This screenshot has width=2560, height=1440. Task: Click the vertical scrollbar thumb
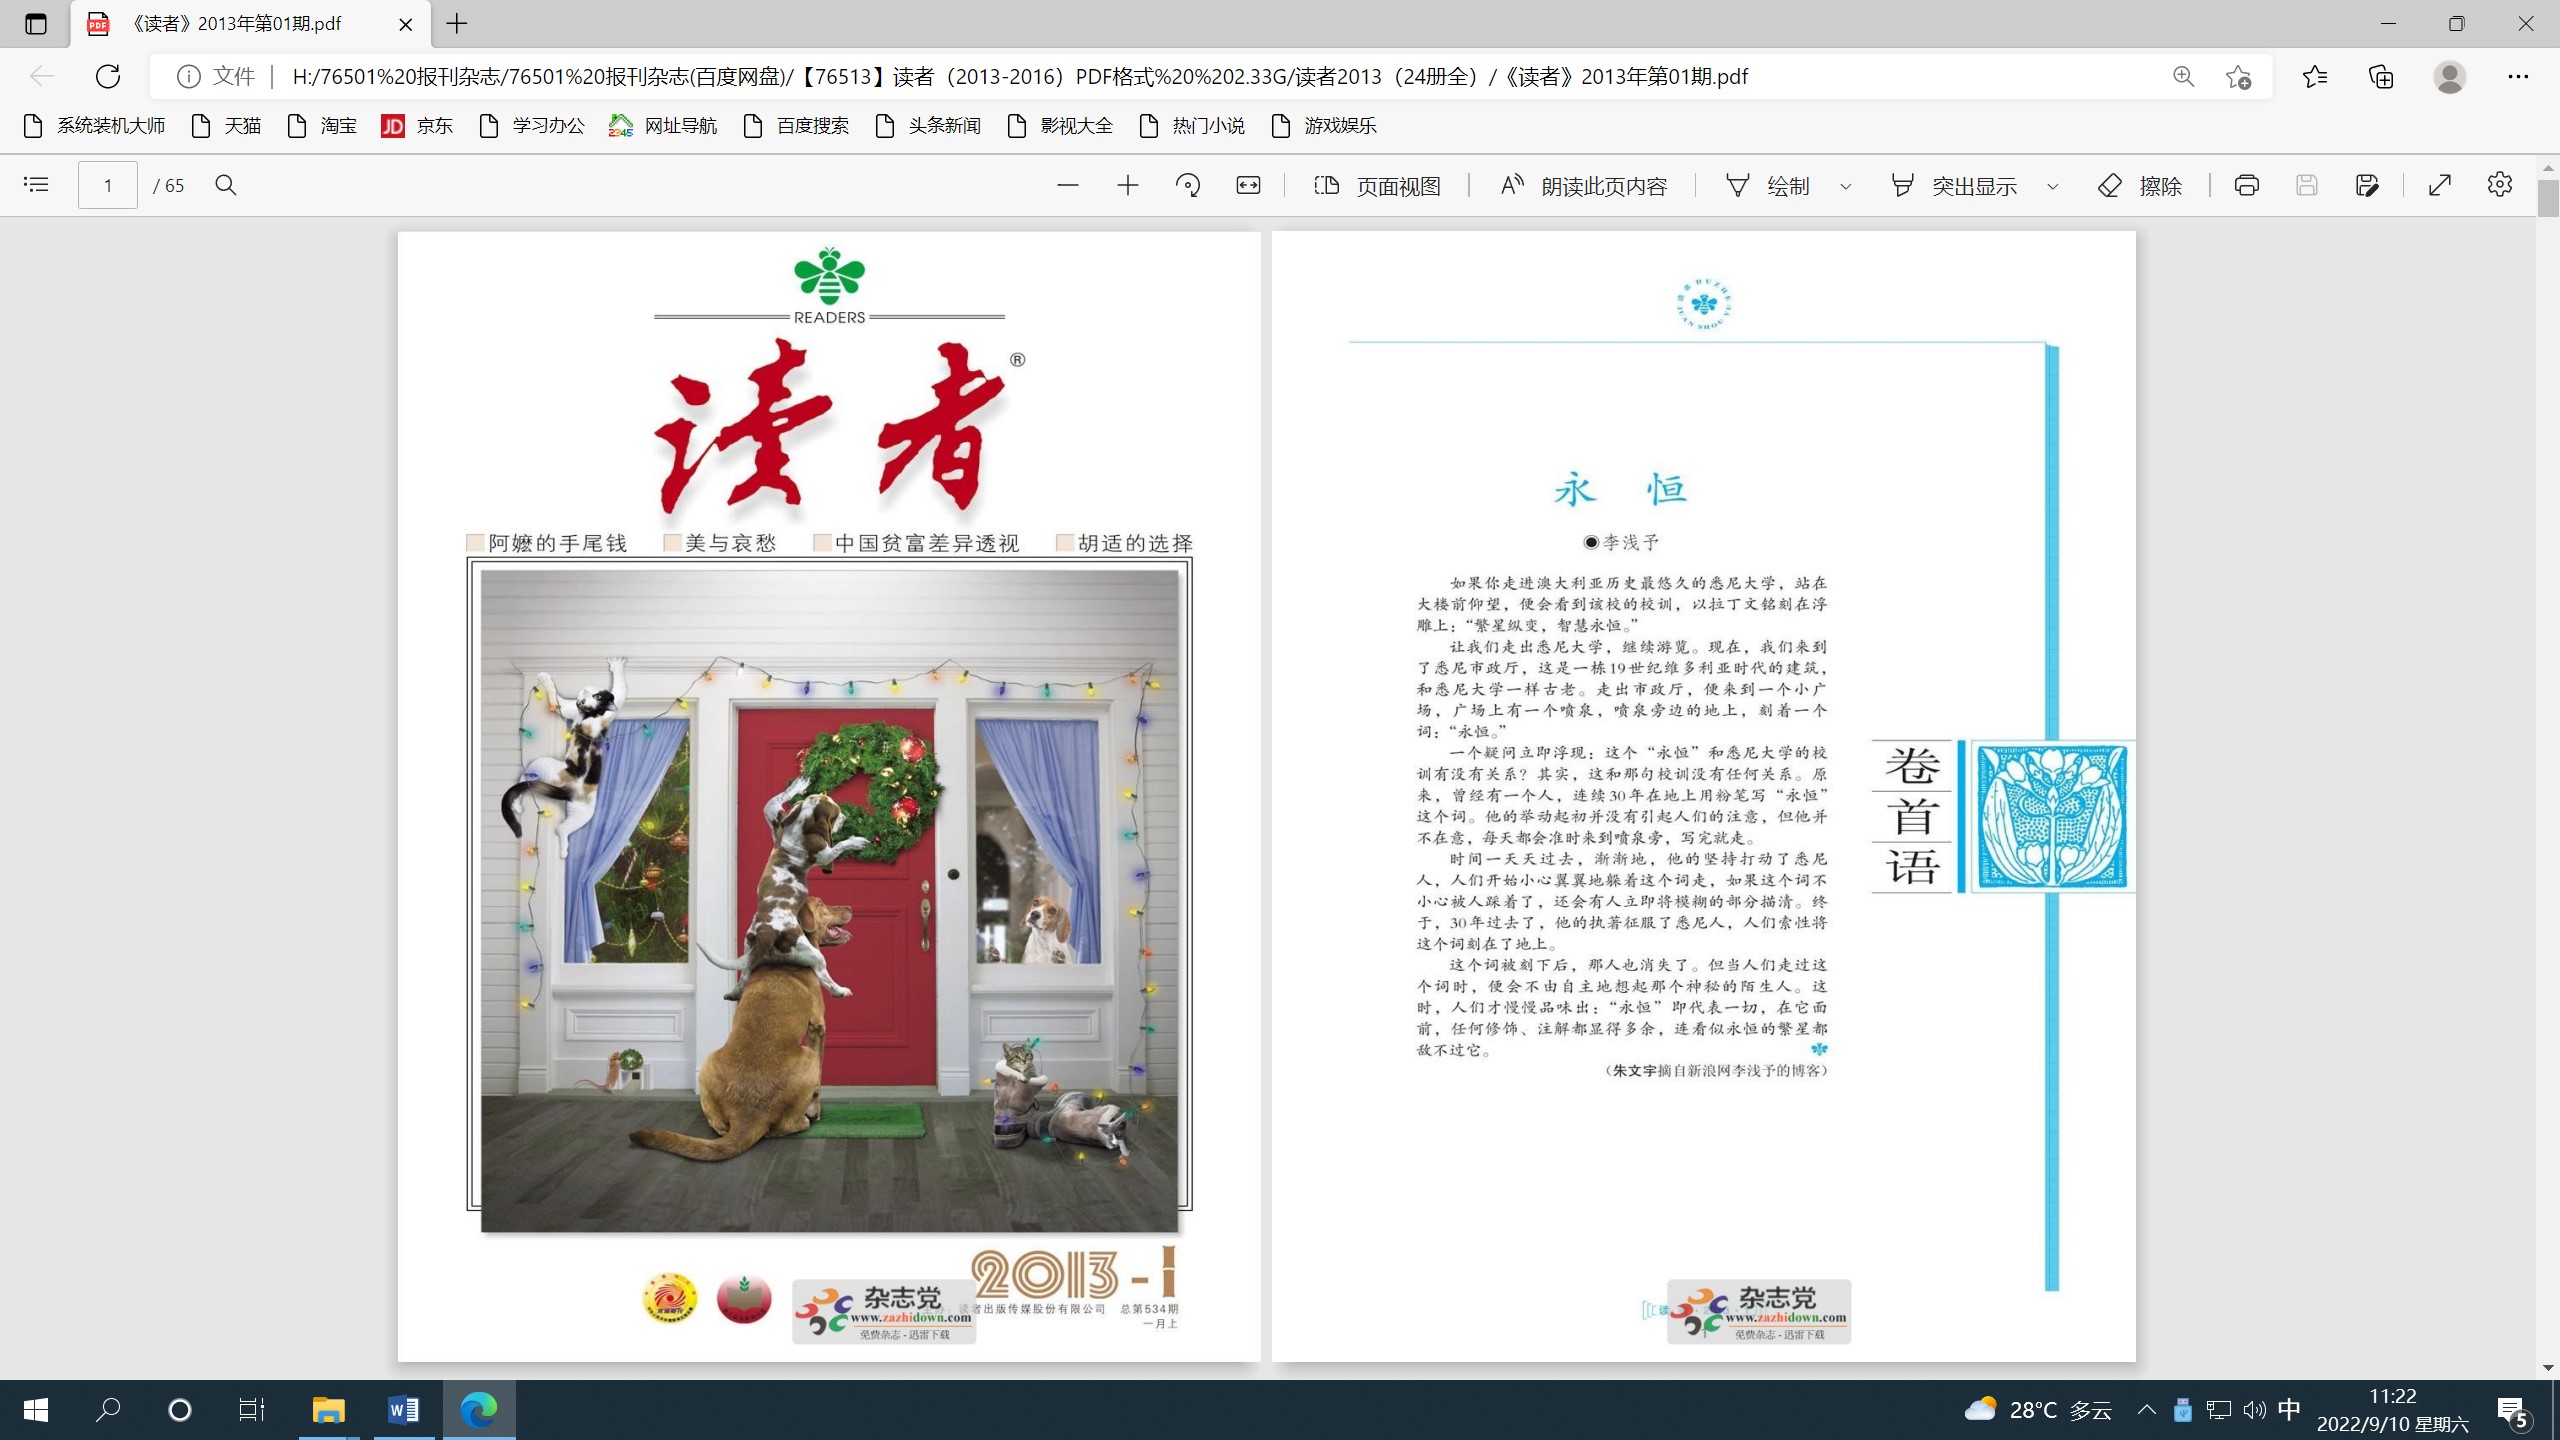[x=2547, y=198]
